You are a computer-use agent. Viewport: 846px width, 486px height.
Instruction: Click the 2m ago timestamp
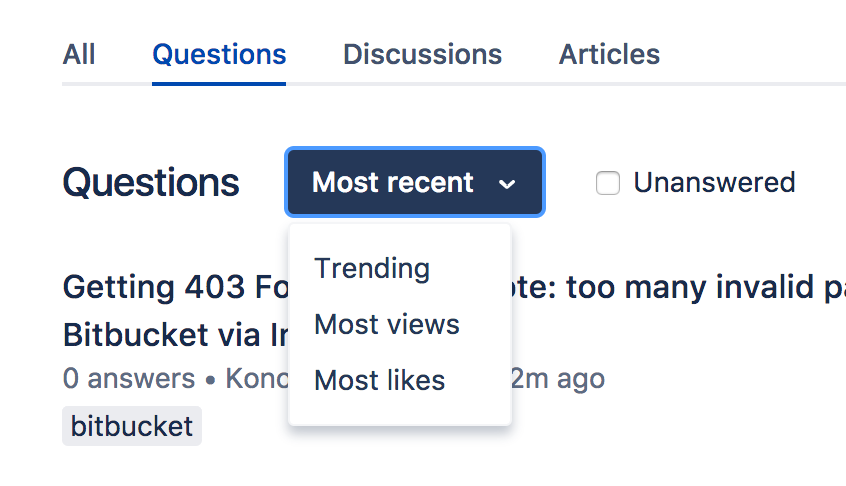(x=558, y=378)
